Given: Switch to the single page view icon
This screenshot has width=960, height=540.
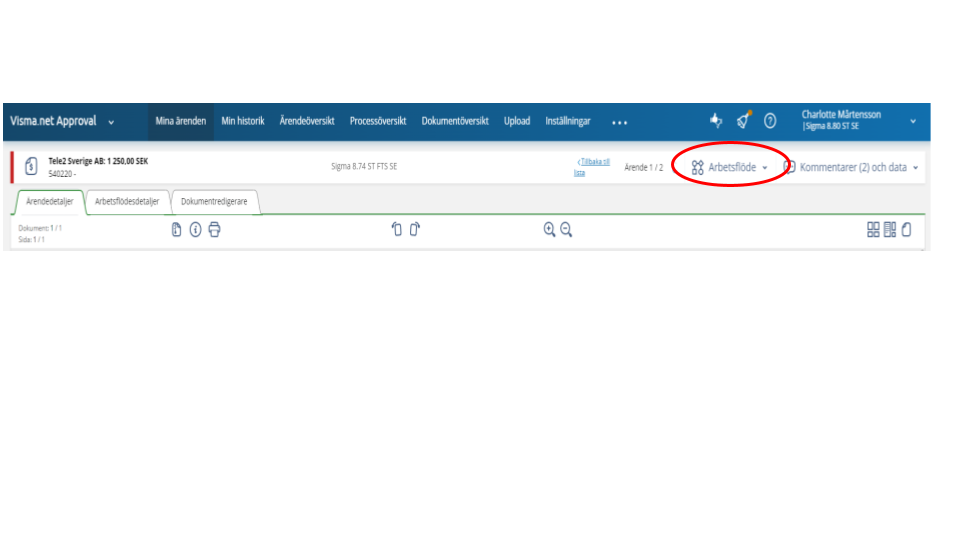Looking at the screenshot, I should (907, 230).
